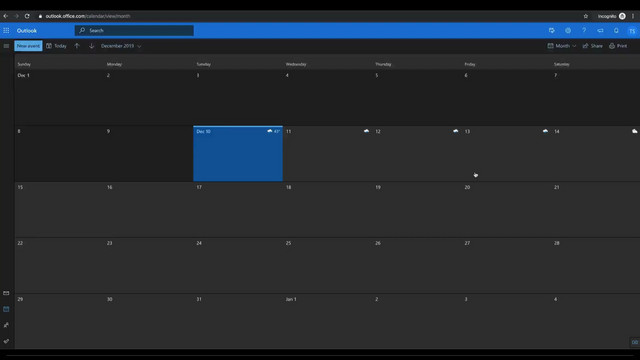Select day 15 in the calendar
This screenshot has width=640, height=360.
[59, 209]
